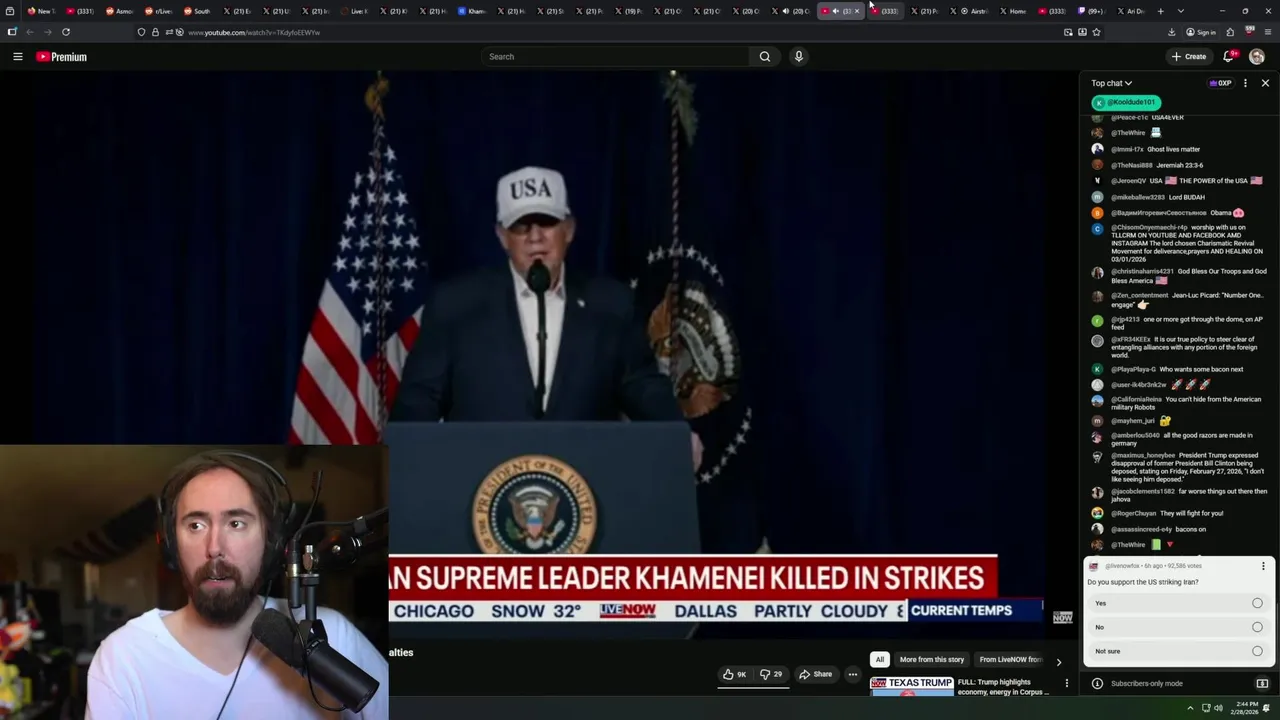Open browser application menu icon

[1268, 32]
